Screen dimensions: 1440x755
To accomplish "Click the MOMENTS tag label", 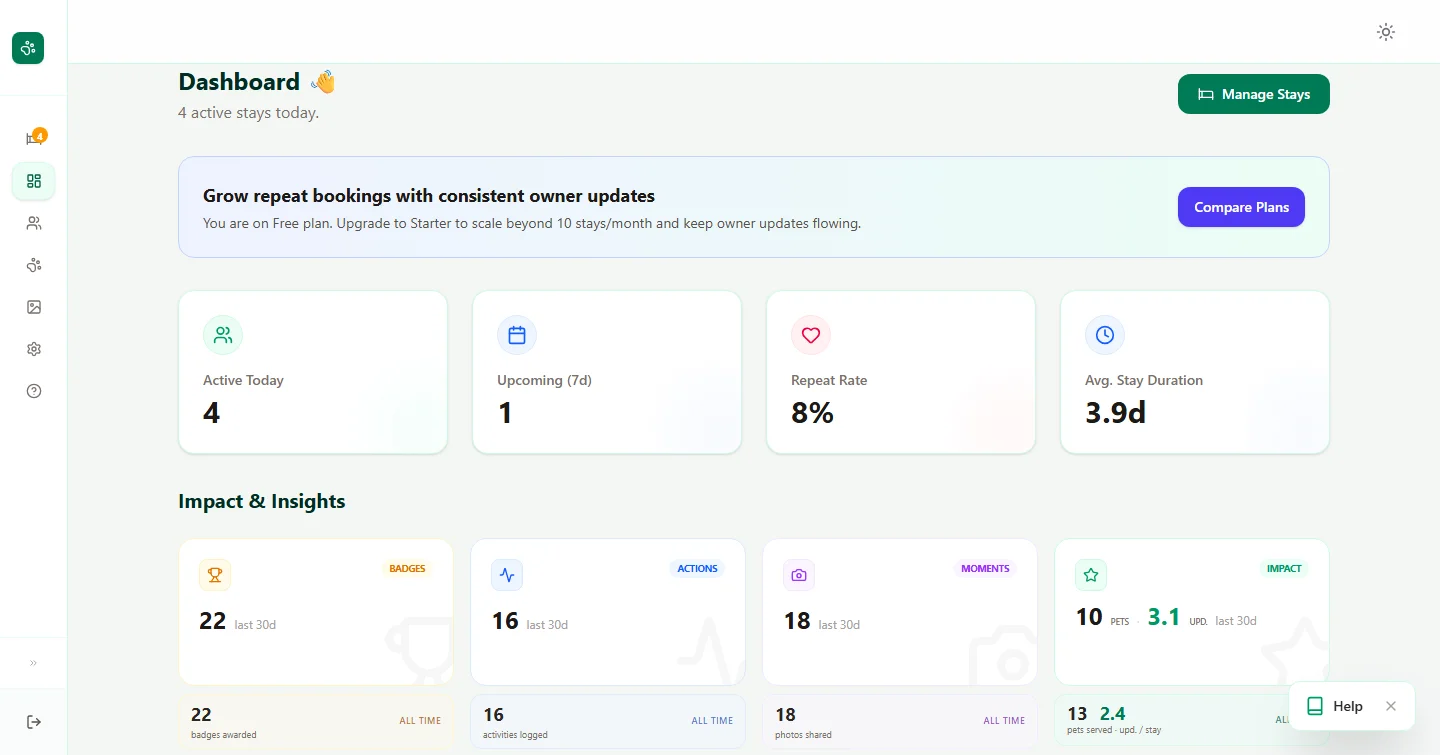I will 985,569.
